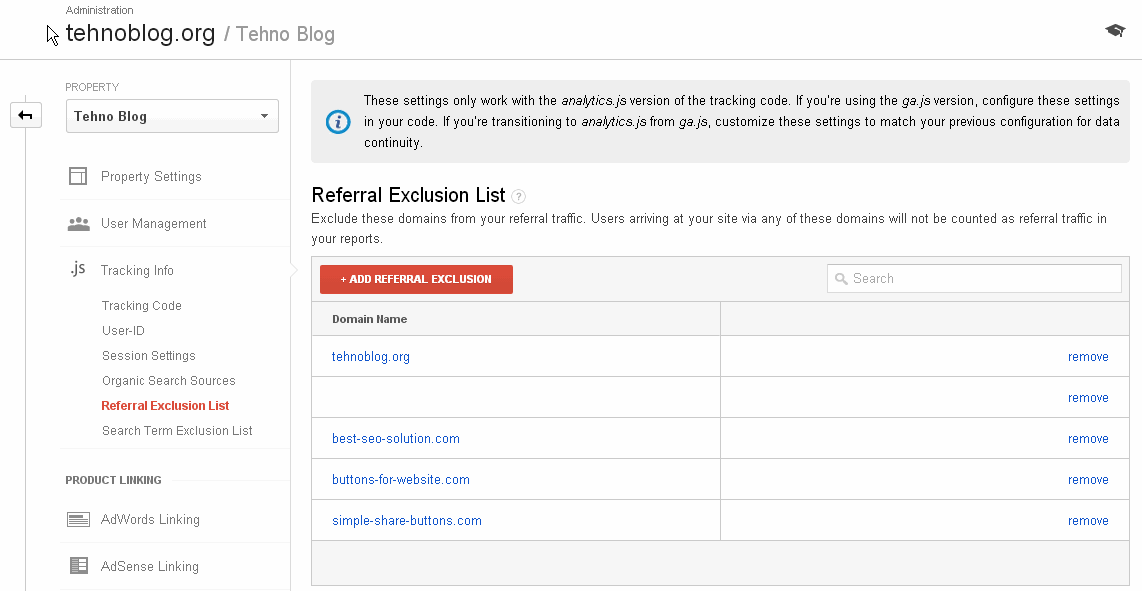Screen dimensions: 1142x591
Task: Select User-ID under Tracking Info
Action: click(x=123, y=331)
